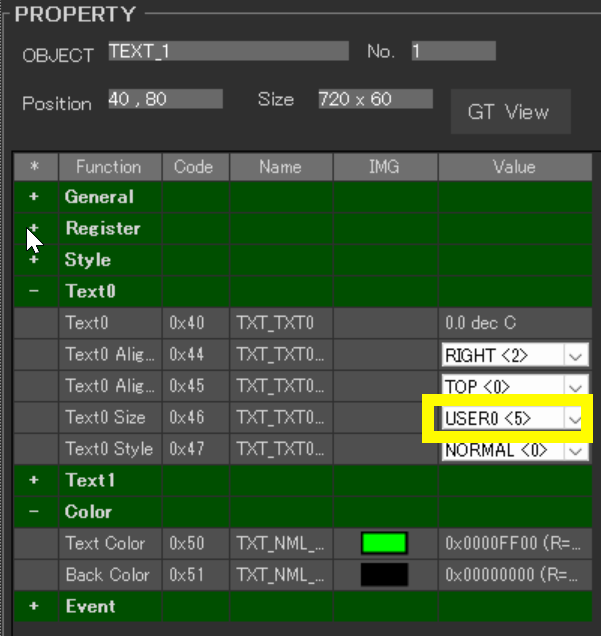Screen dimensions: 601x636
Task: Expand the Register section
Action: [35, 228]
